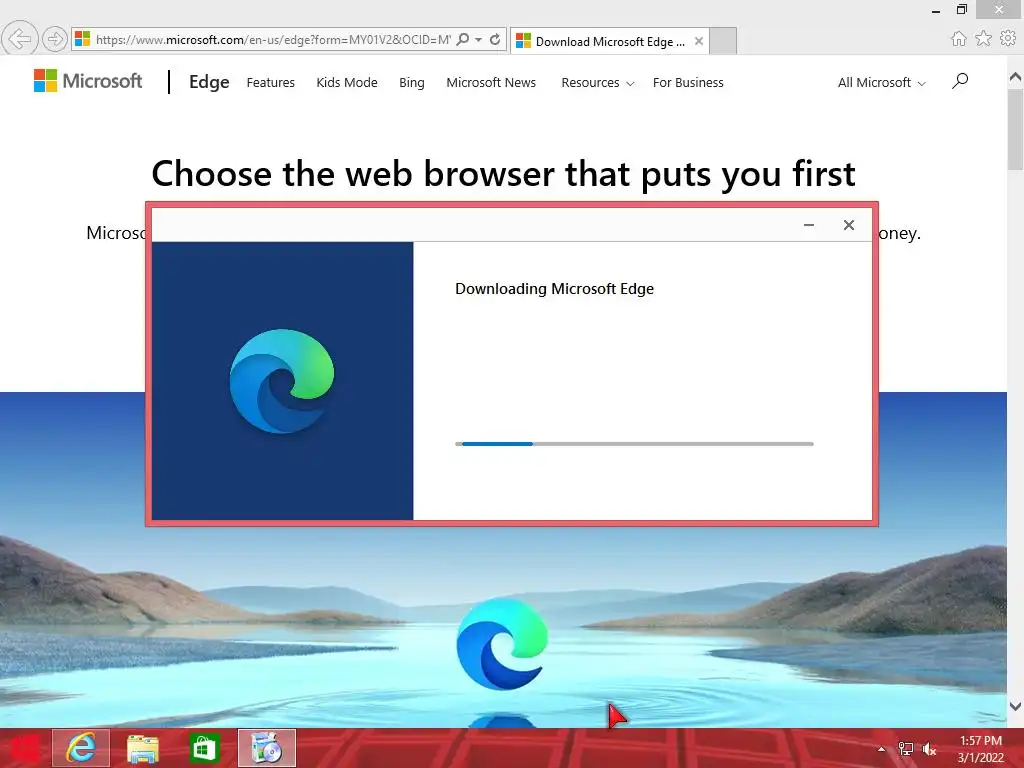Restore down the Internet Explorer window
Image resolution: width=1024 pixels, height=768 pixels.
961,9
